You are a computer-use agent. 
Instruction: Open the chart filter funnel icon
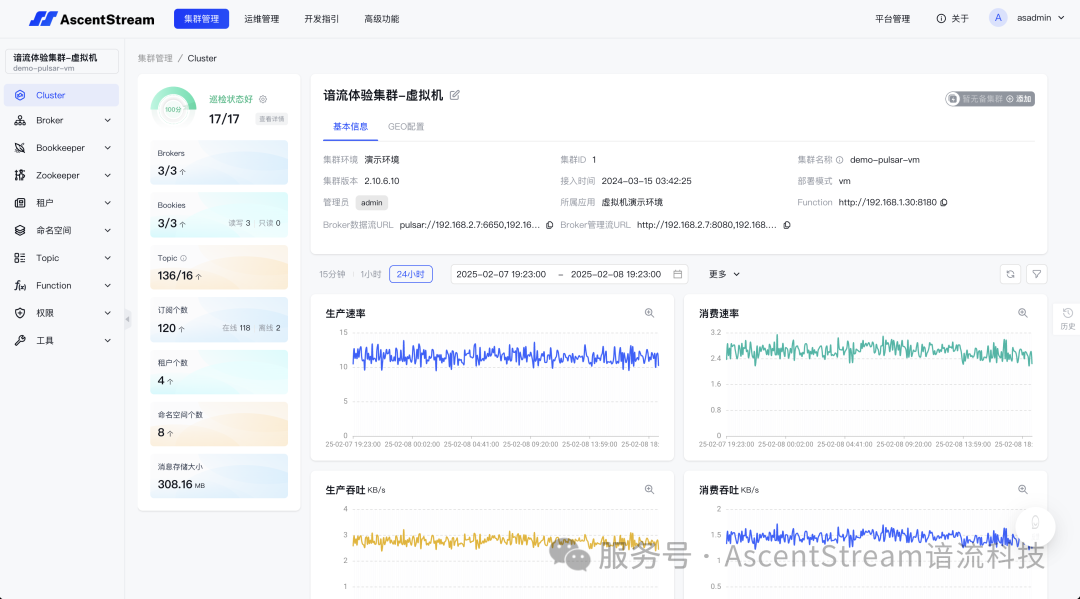(x=1036, y=273)
